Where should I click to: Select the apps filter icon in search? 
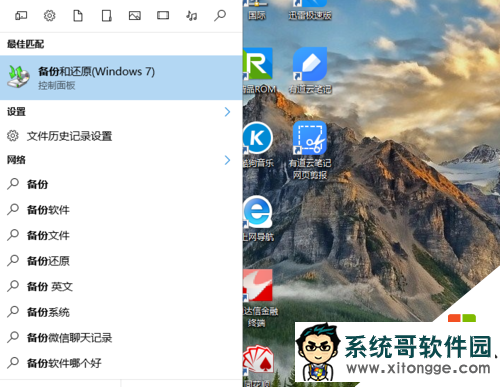click(21, 16)
